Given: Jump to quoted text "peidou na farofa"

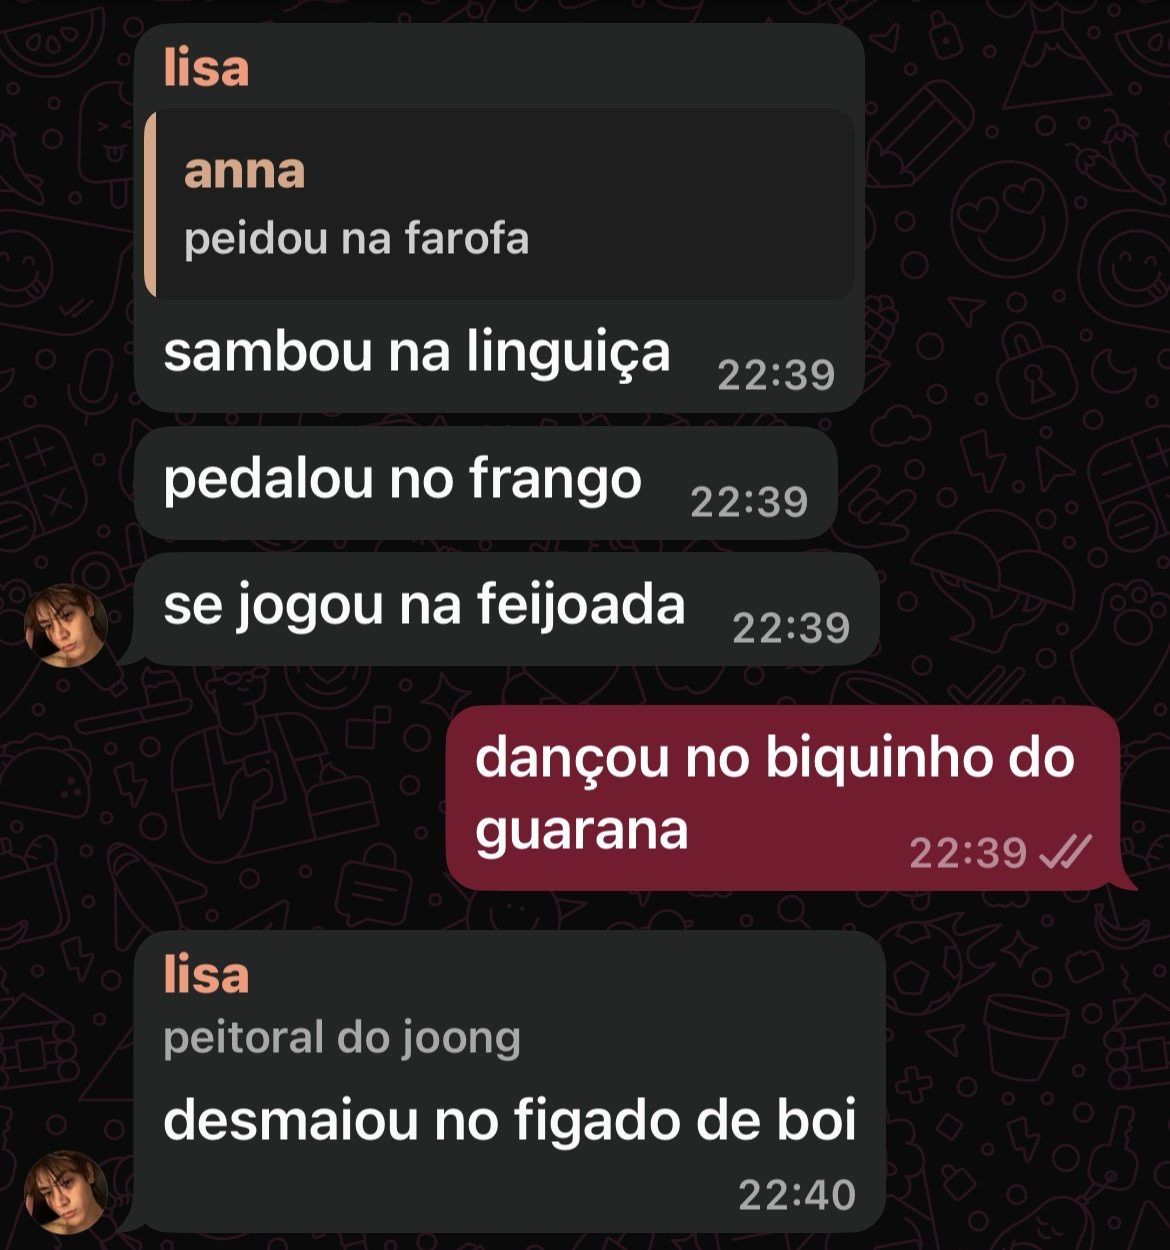Looking at the screenshot, I should tap(356, 239).
